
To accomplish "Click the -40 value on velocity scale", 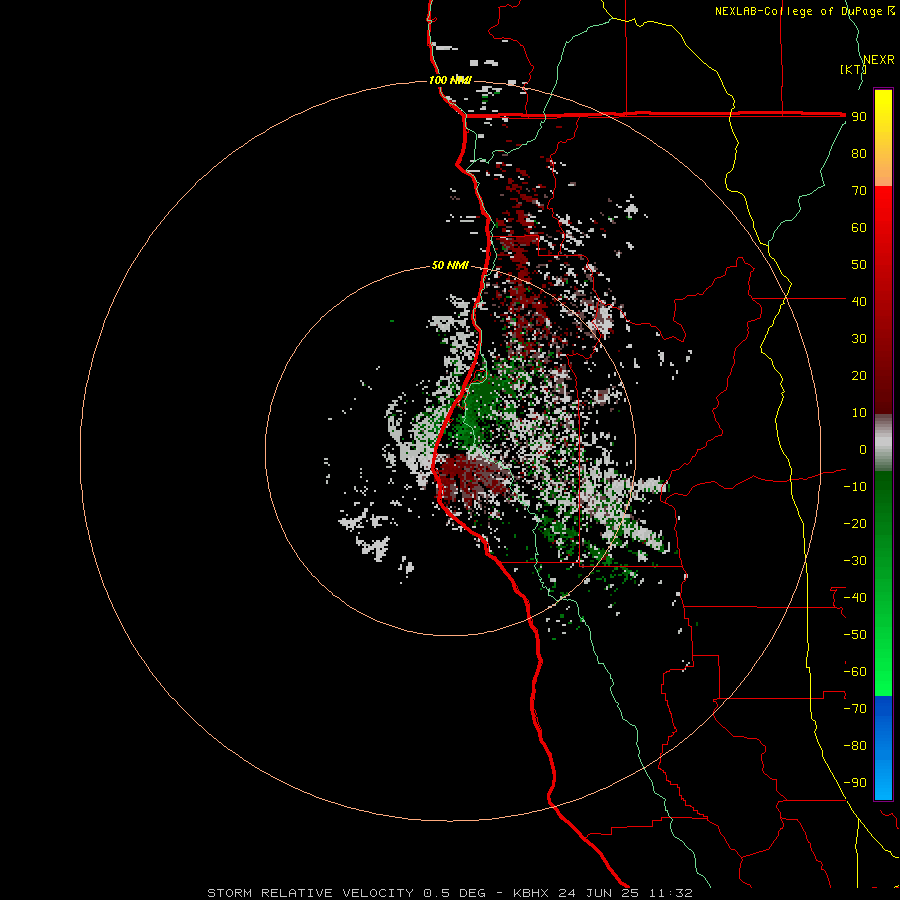I will 855,598.
